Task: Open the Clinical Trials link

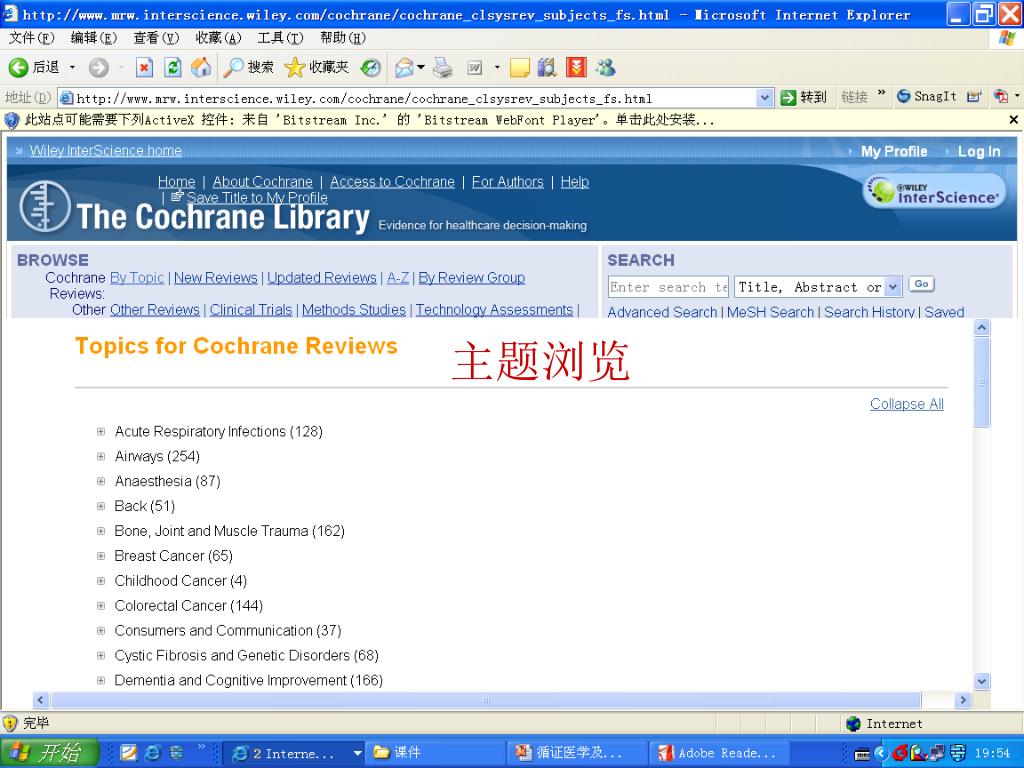Action: 251,310
